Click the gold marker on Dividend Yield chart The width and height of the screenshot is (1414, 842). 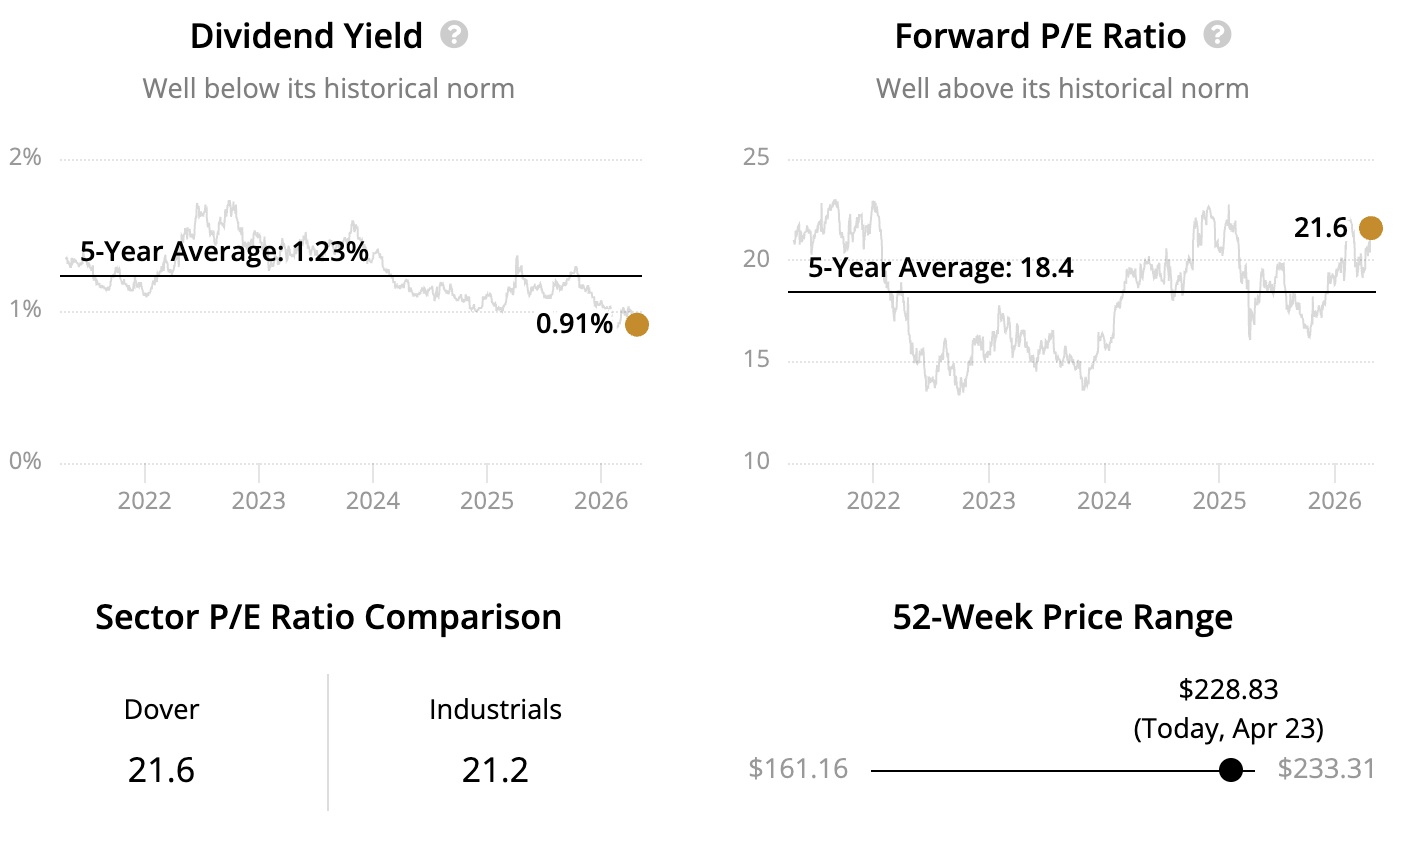[636, 324]
